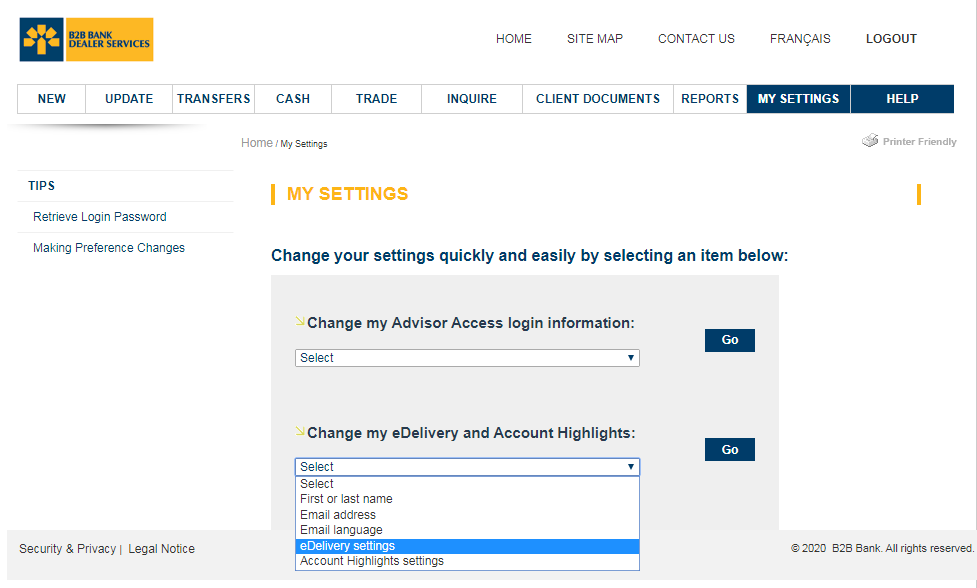This screenshot has width=977, height=588.
Task: Click Retrieve Login Password link
Action: [101, 217]
